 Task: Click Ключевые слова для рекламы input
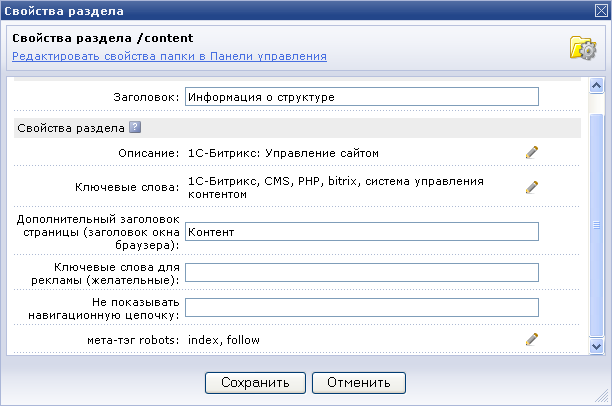[362, 272]
